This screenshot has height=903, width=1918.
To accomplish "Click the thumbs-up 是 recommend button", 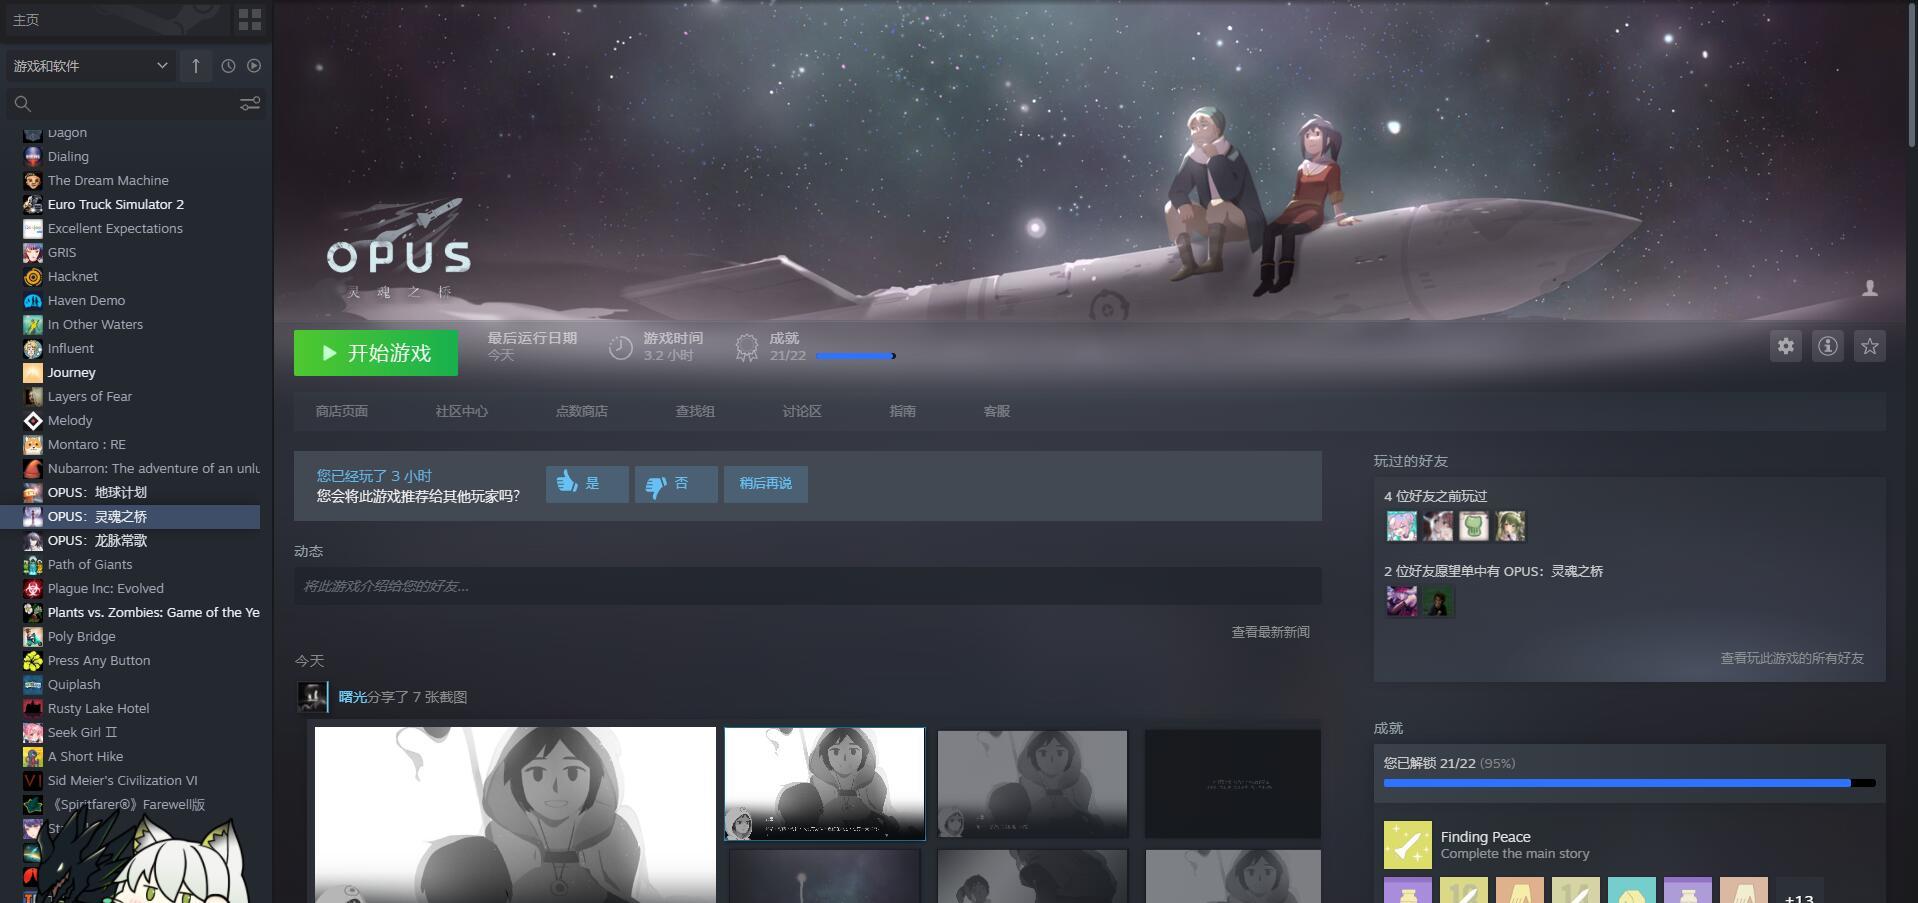I will tap(587, 484).
